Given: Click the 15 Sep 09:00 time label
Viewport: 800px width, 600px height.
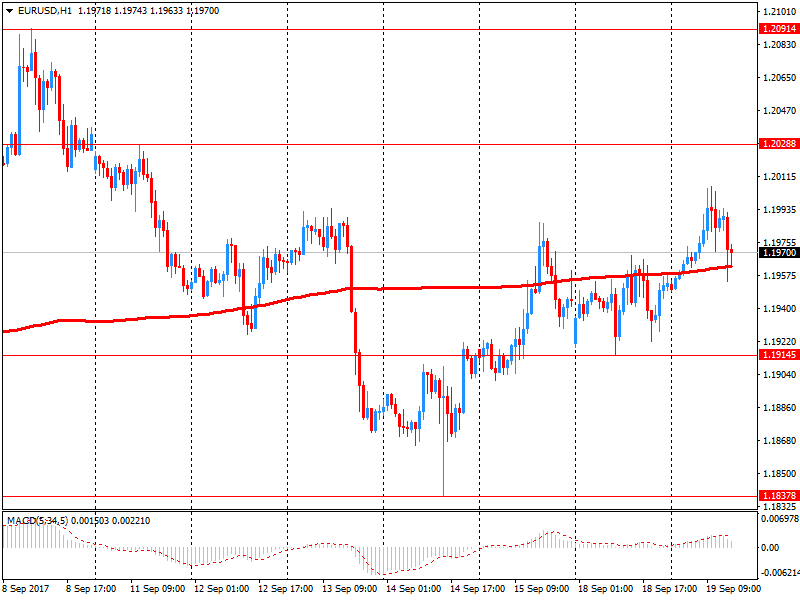Looking at the screenshot, I should point(541,589).
